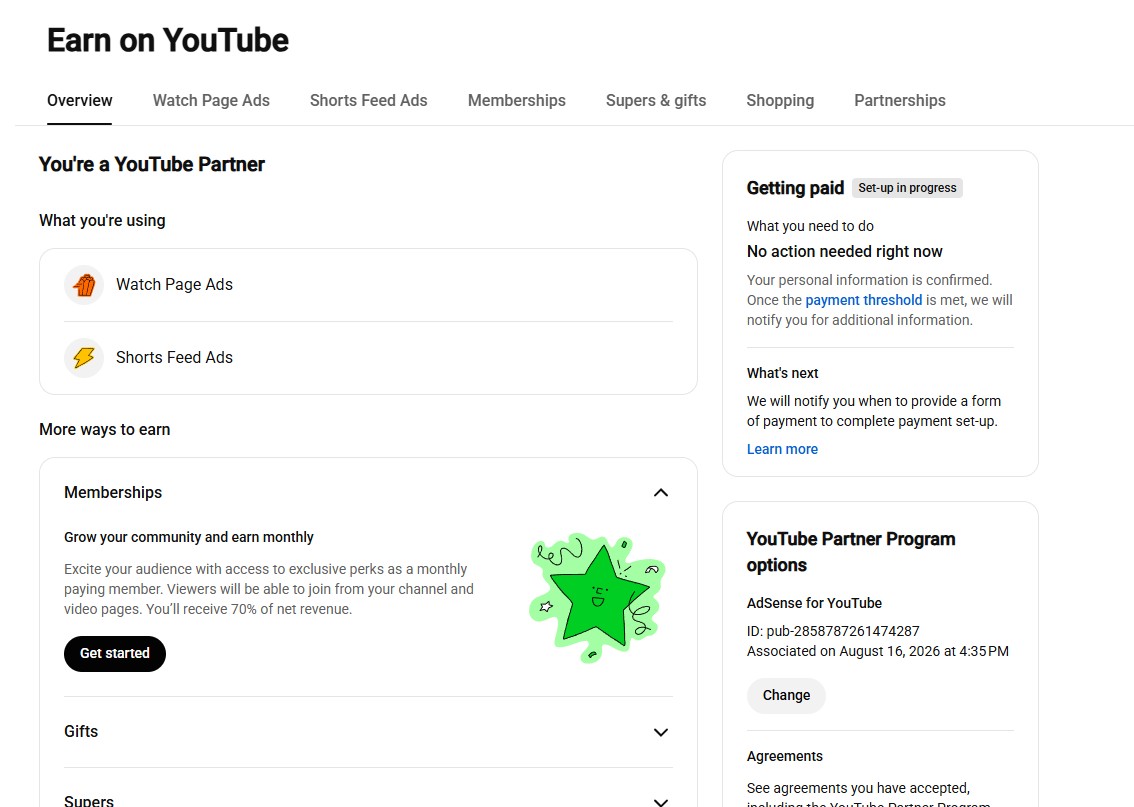The width and height of the screenshot is (1134, 807).
Task: Click the Watch Page Ads popcorn icon
Action: coord(84,285)
